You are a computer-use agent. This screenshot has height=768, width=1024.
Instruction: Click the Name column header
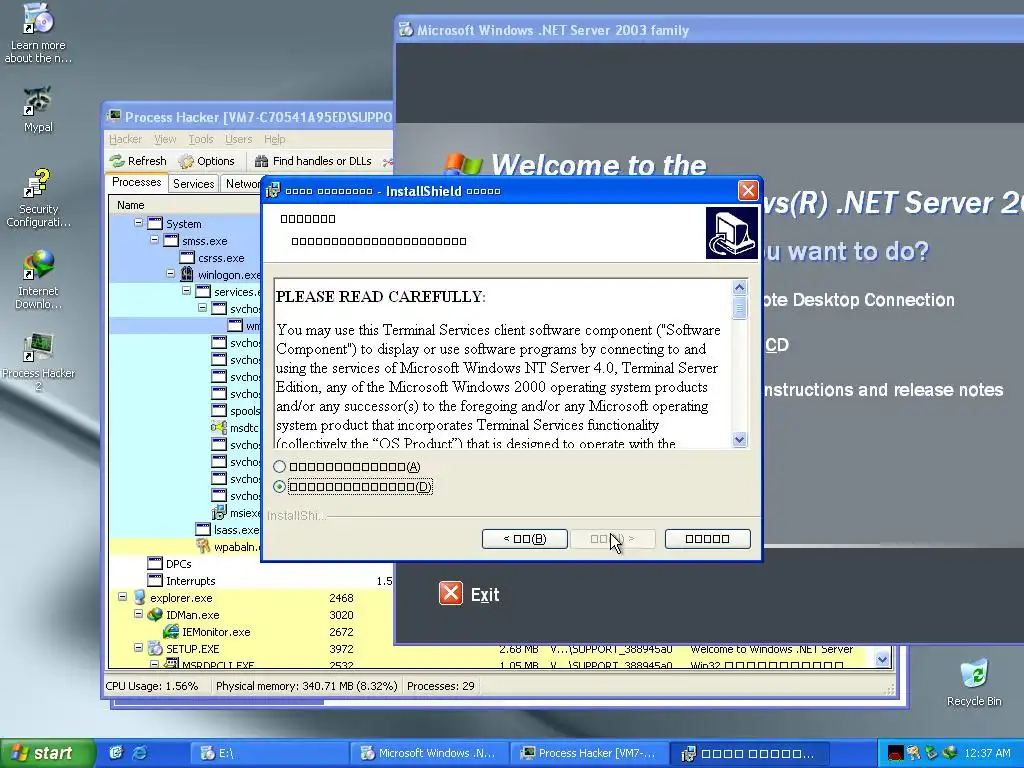click(x=184, y=205)
